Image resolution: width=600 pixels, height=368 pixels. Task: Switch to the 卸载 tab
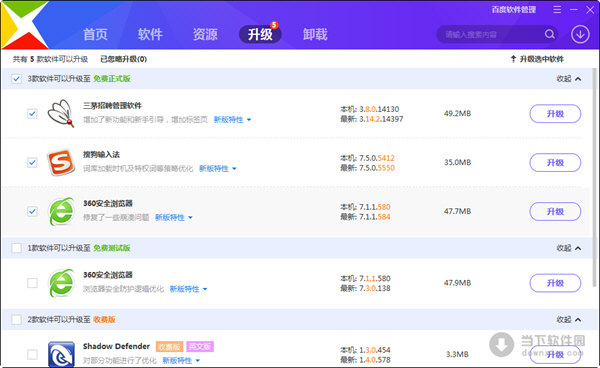315,34
